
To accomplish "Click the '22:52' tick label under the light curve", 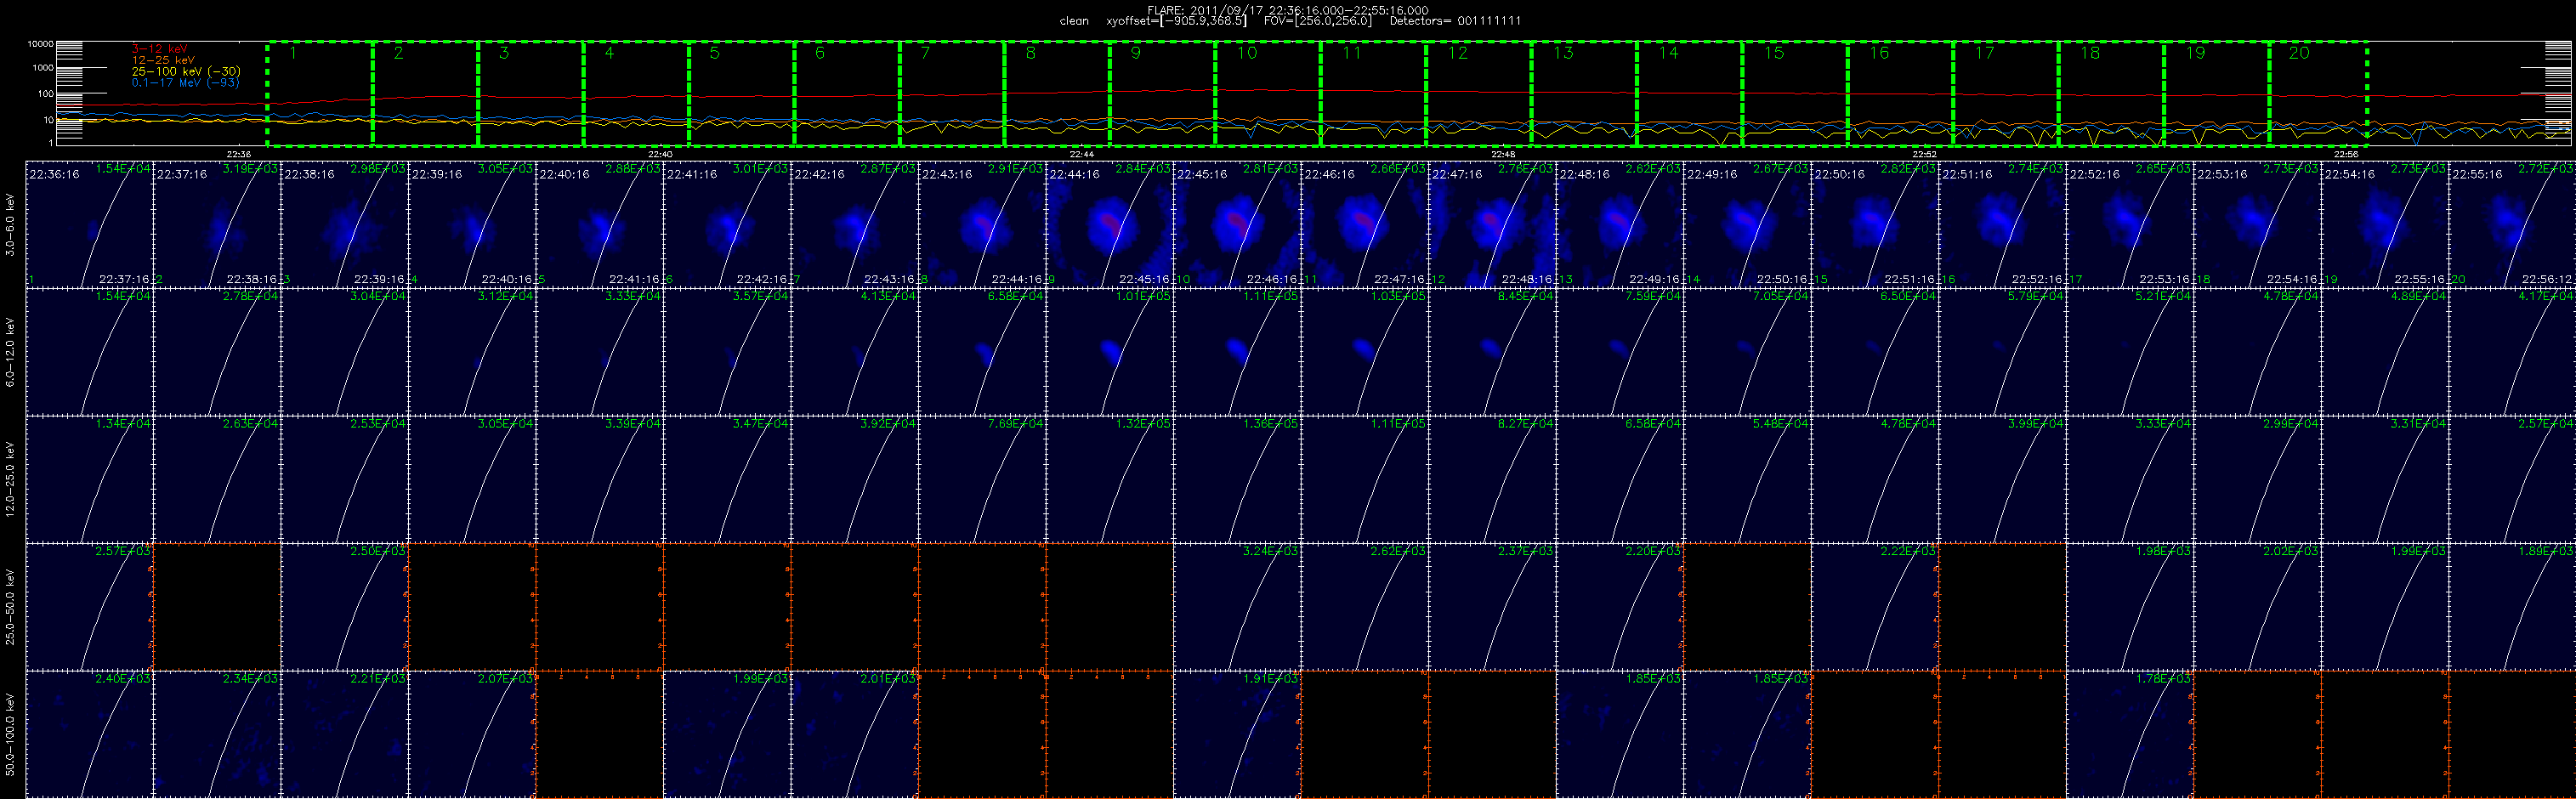I will point(1924,154).
